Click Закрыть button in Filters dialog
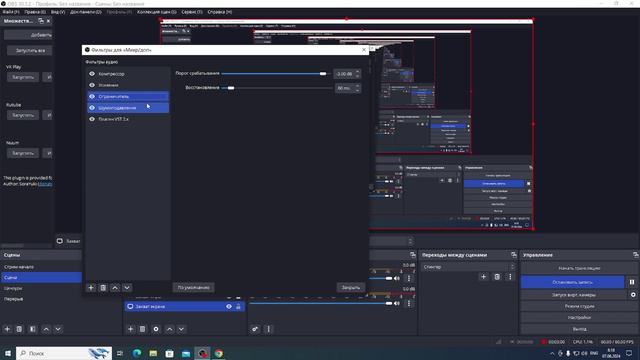The image size is (640, 360). point(351,287)
